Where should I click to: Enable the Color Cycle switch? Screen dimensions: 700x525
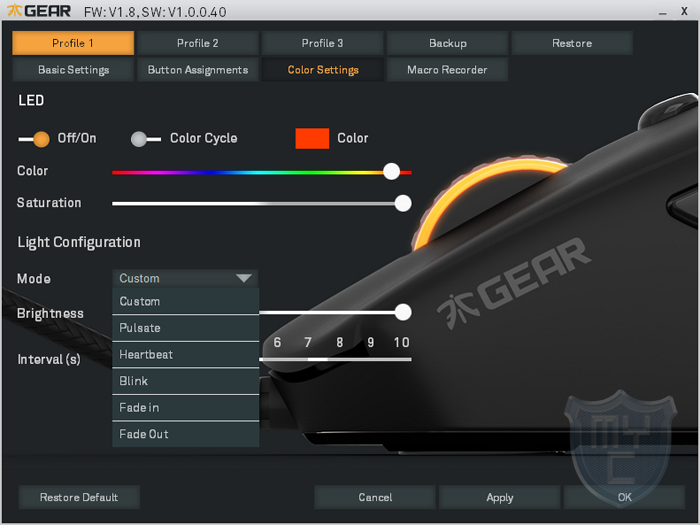pyautogui.click(x=146, y=139)
